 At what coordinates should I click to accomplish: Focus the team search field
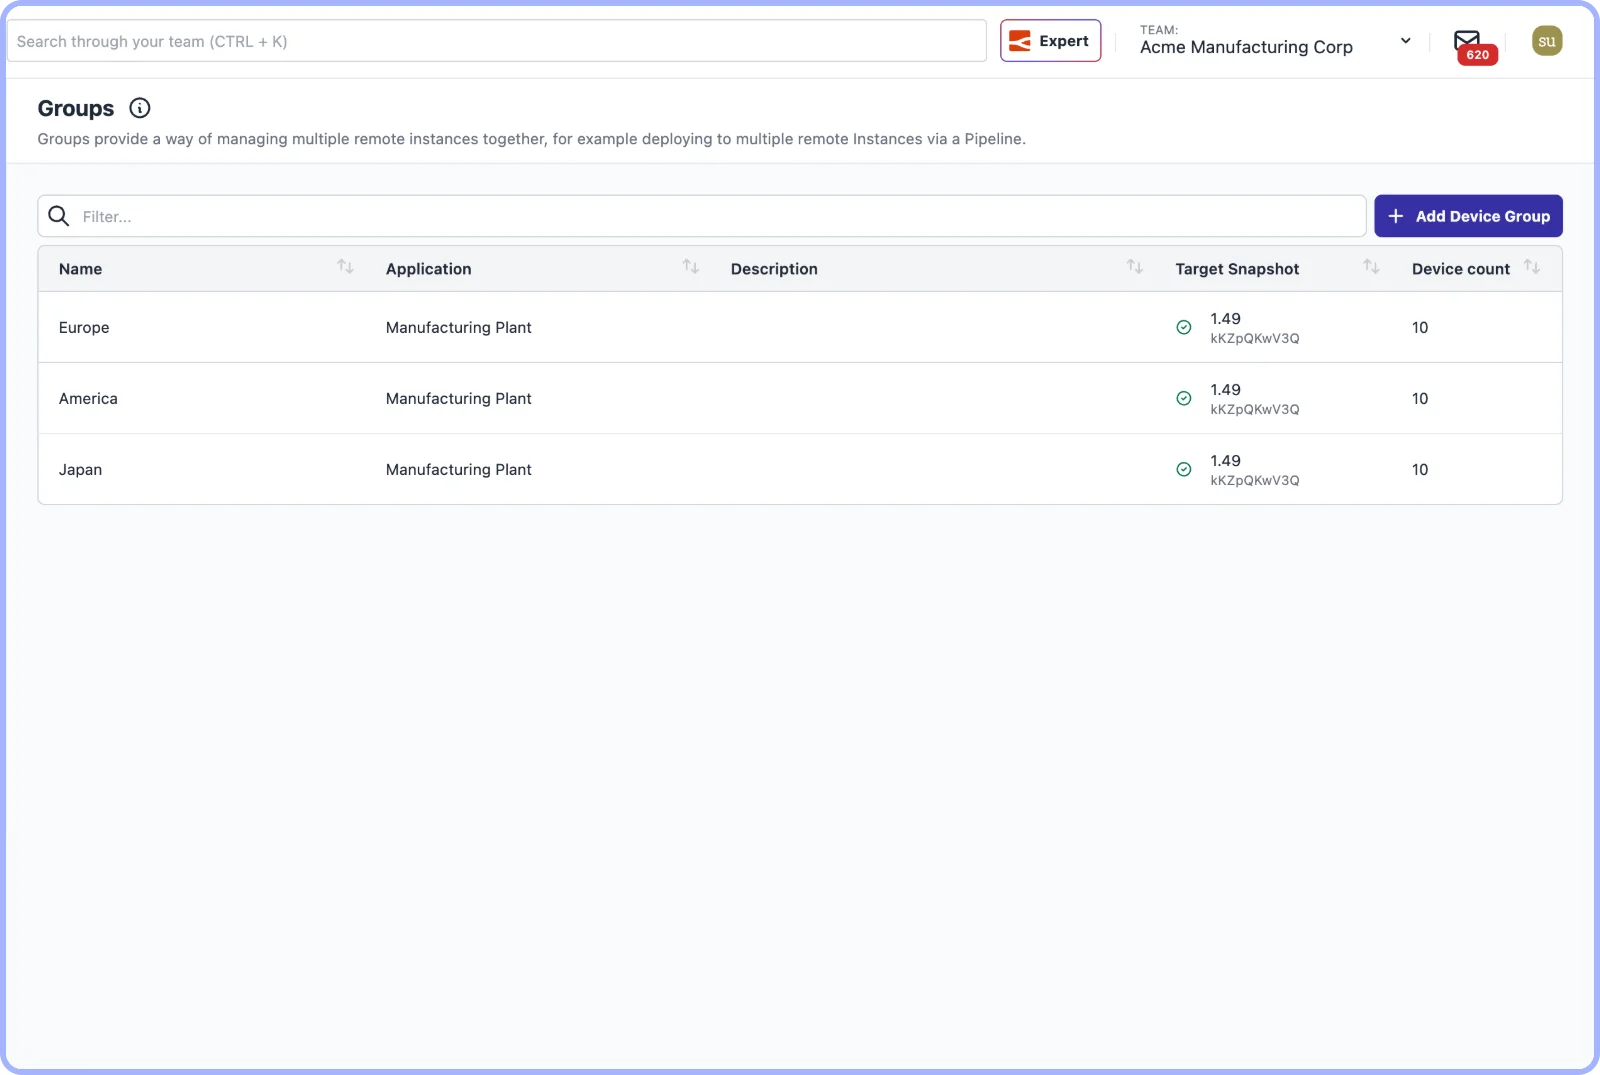point(497,41)
